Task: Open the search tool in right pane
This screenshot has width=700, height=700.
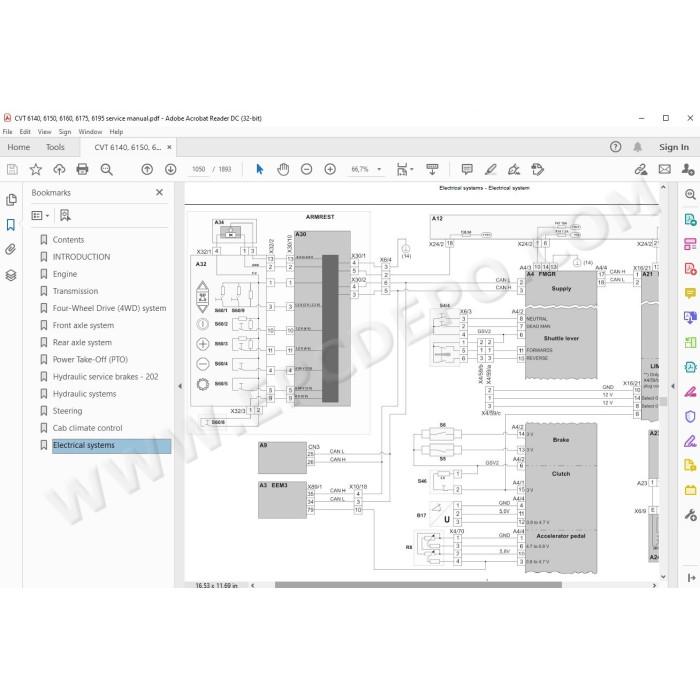Action: click(690, 194)
